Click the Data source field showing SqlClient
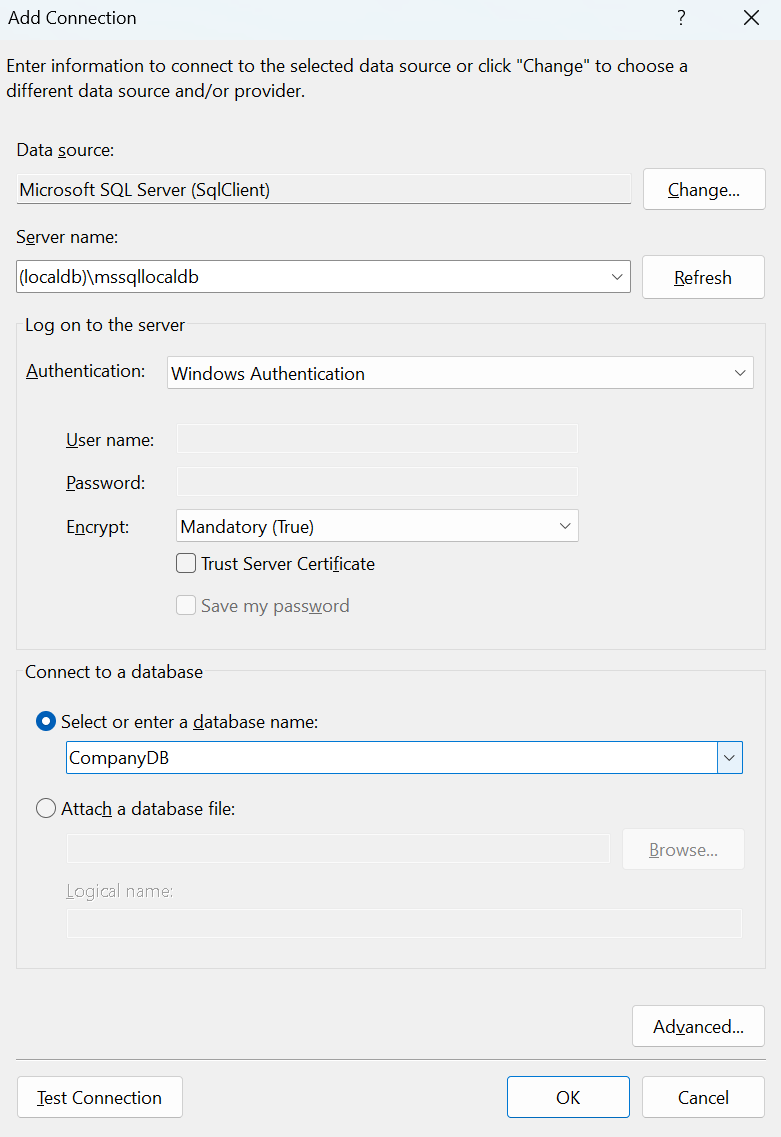Screen dimensions: 781x1137 coord(324,190)
